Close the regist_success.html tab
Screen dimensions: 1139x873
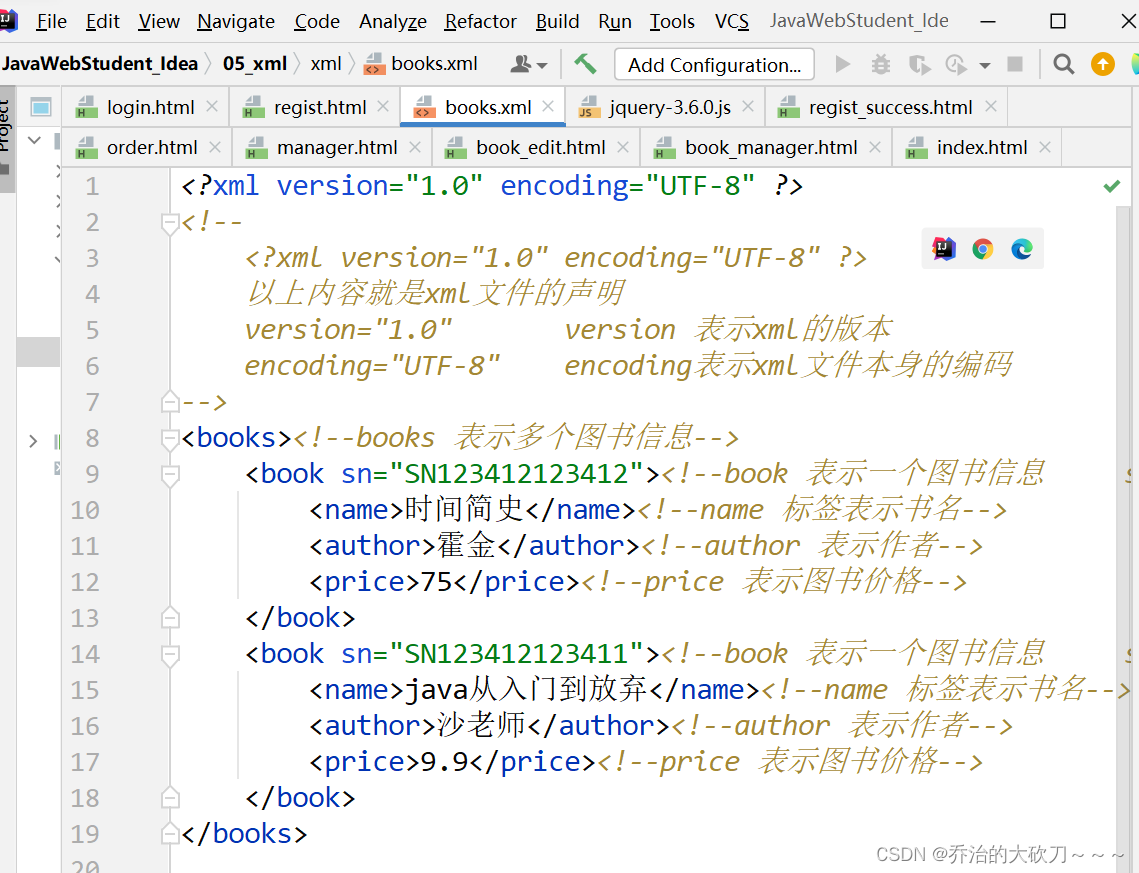coord(991,107)
